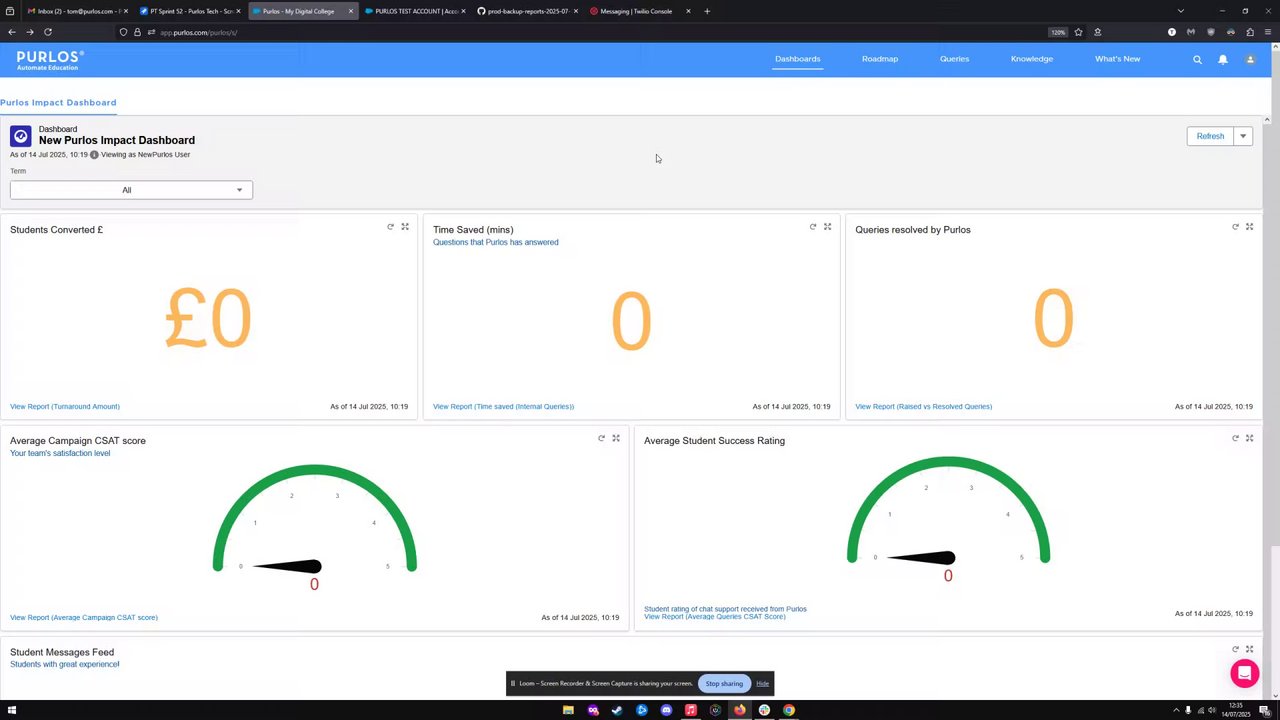
Task: Click Hide in the Loom sharing bar
Action: click(762, 684)
